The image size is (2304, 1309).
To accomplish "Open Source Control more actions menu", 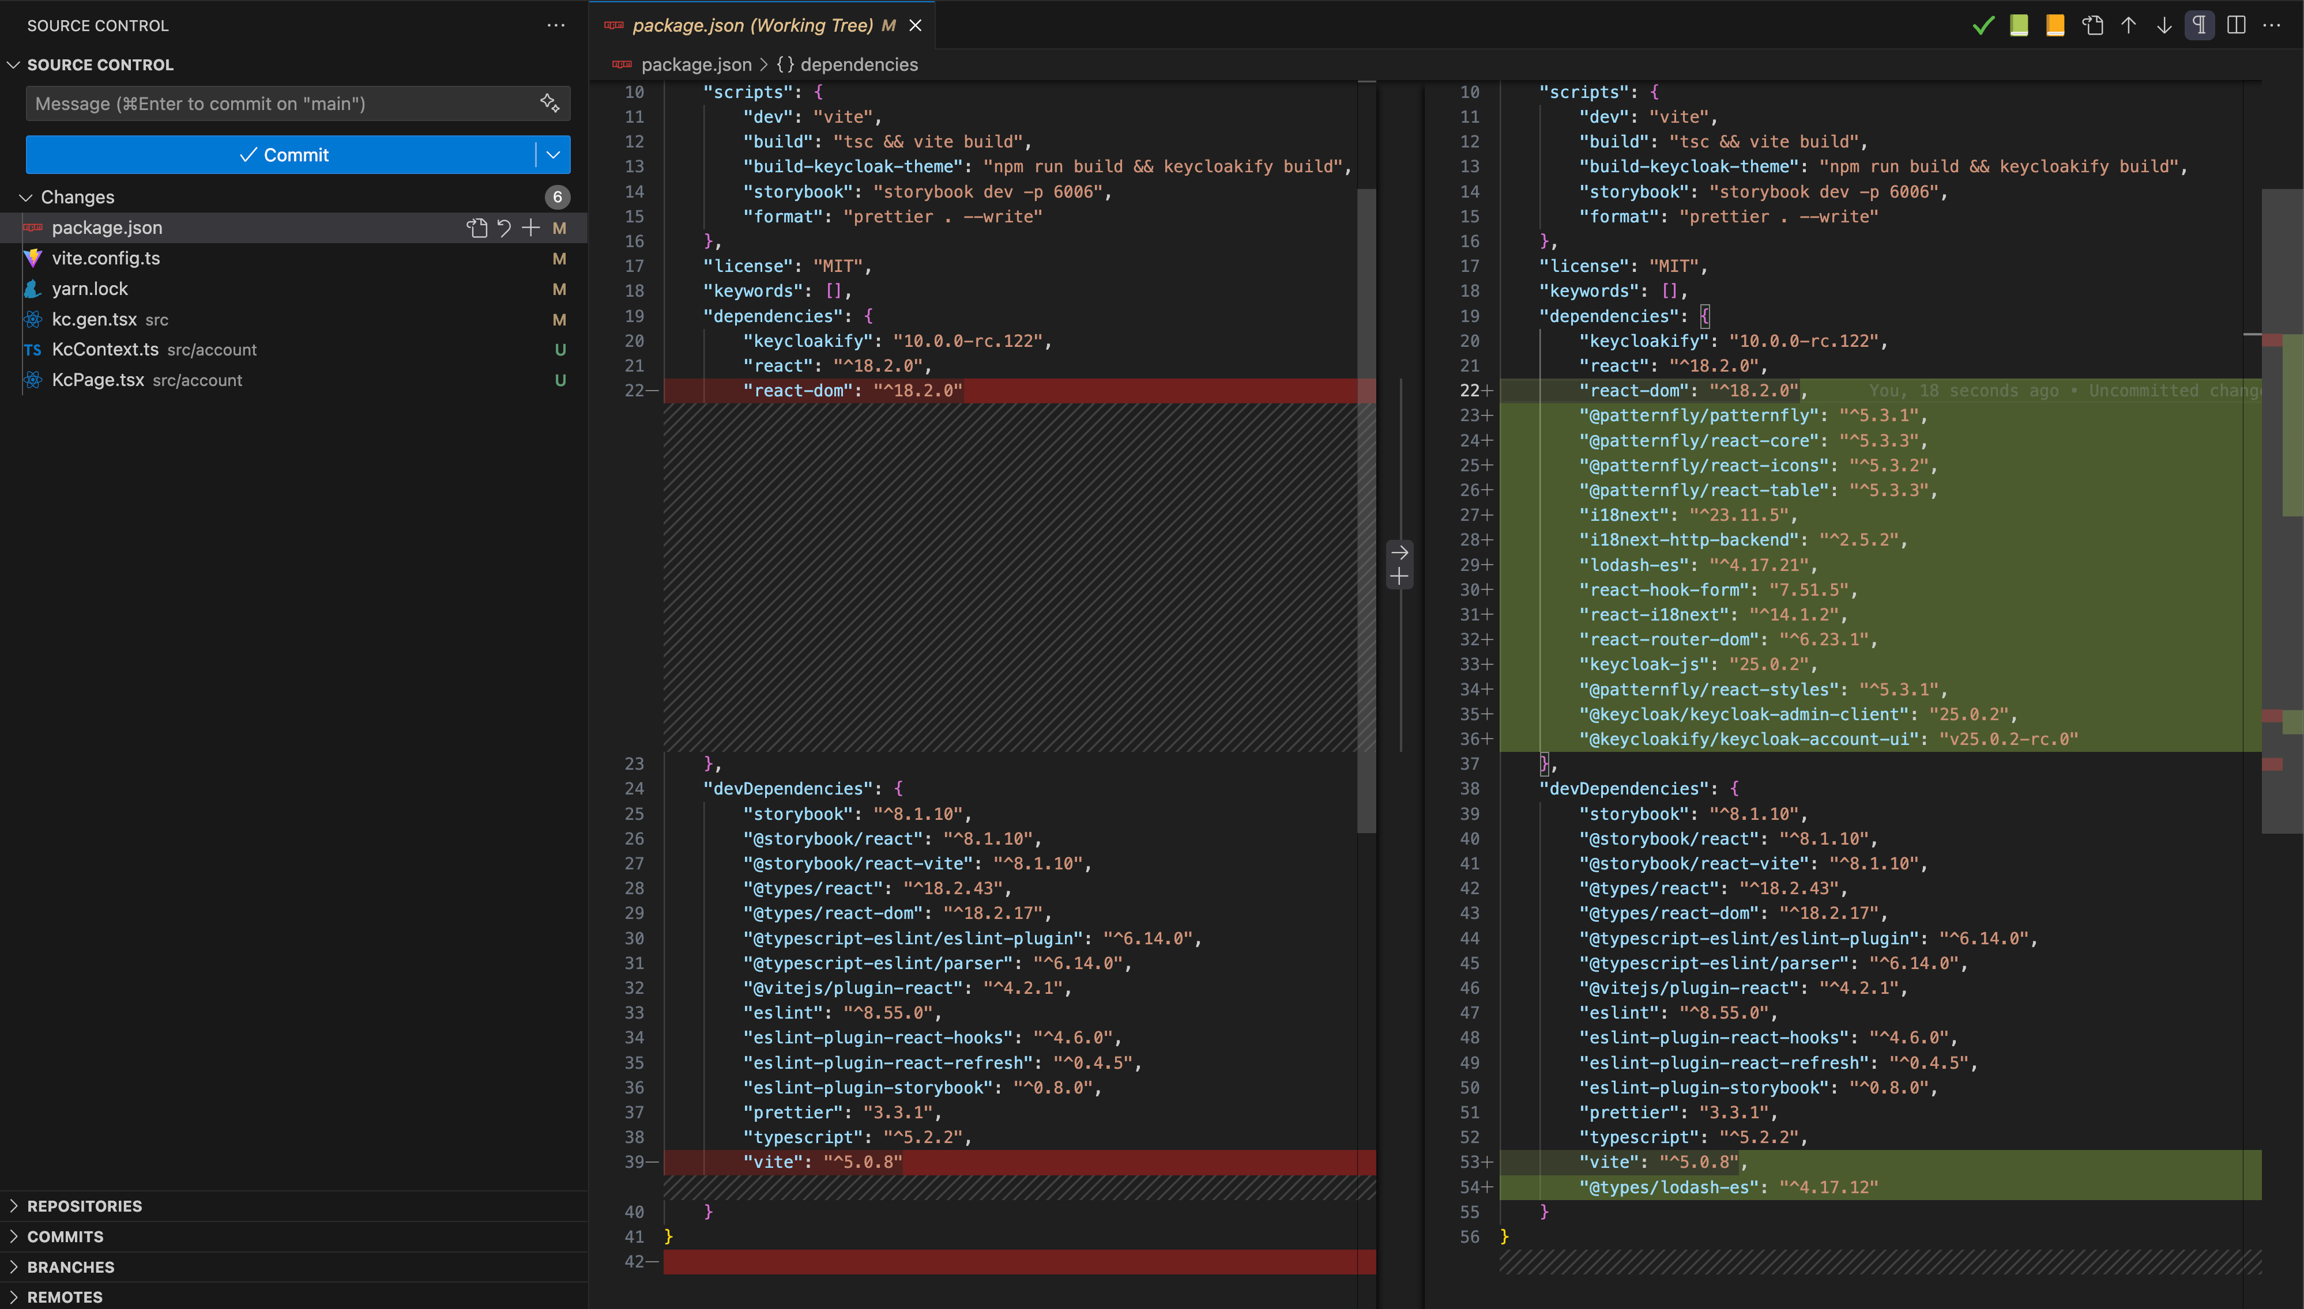I will point(556,26).
